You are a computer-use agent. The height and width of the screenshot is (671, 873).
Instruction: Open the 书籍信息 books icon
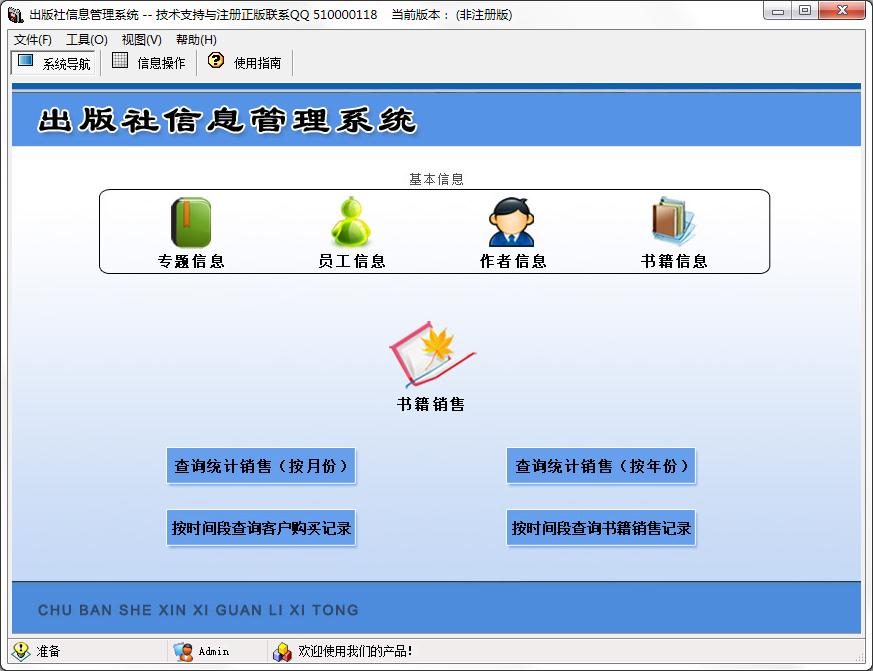tap(673, 222)
